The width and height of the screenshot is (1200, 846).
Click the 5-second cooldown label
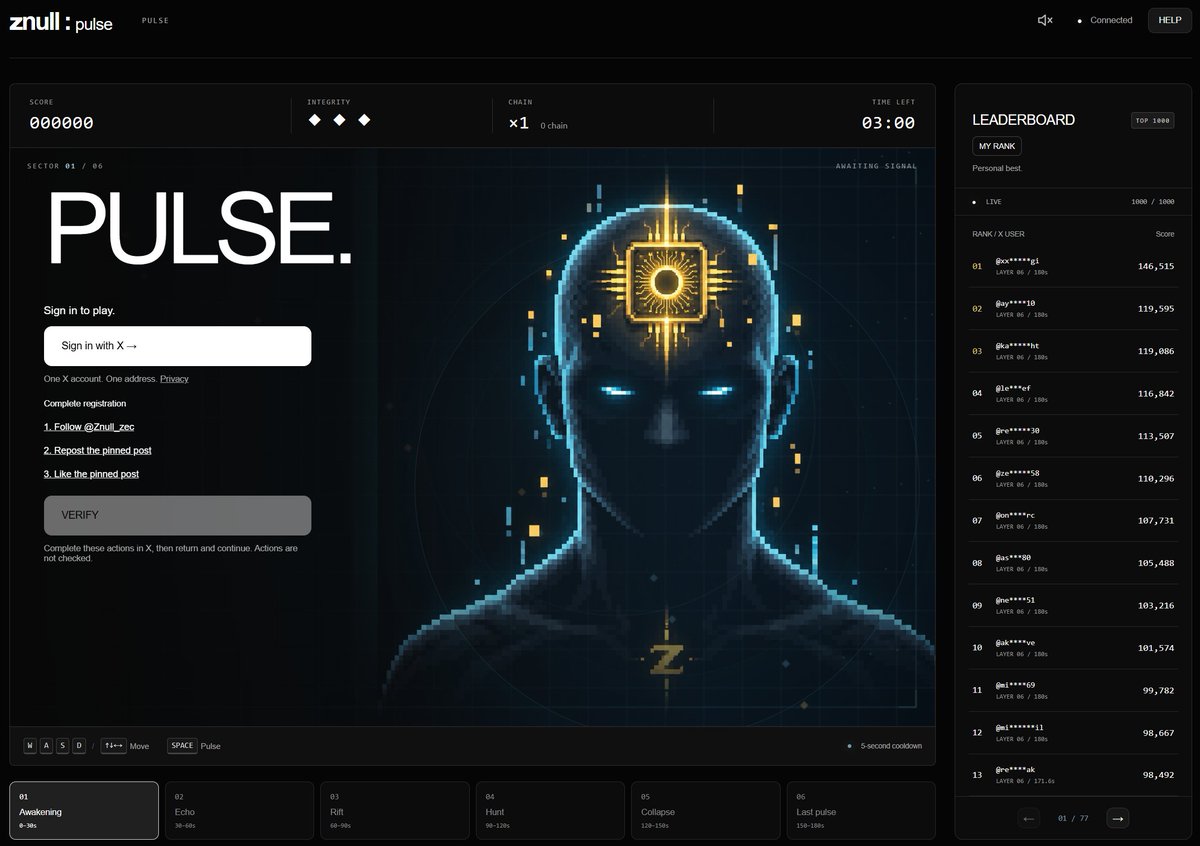891,746
